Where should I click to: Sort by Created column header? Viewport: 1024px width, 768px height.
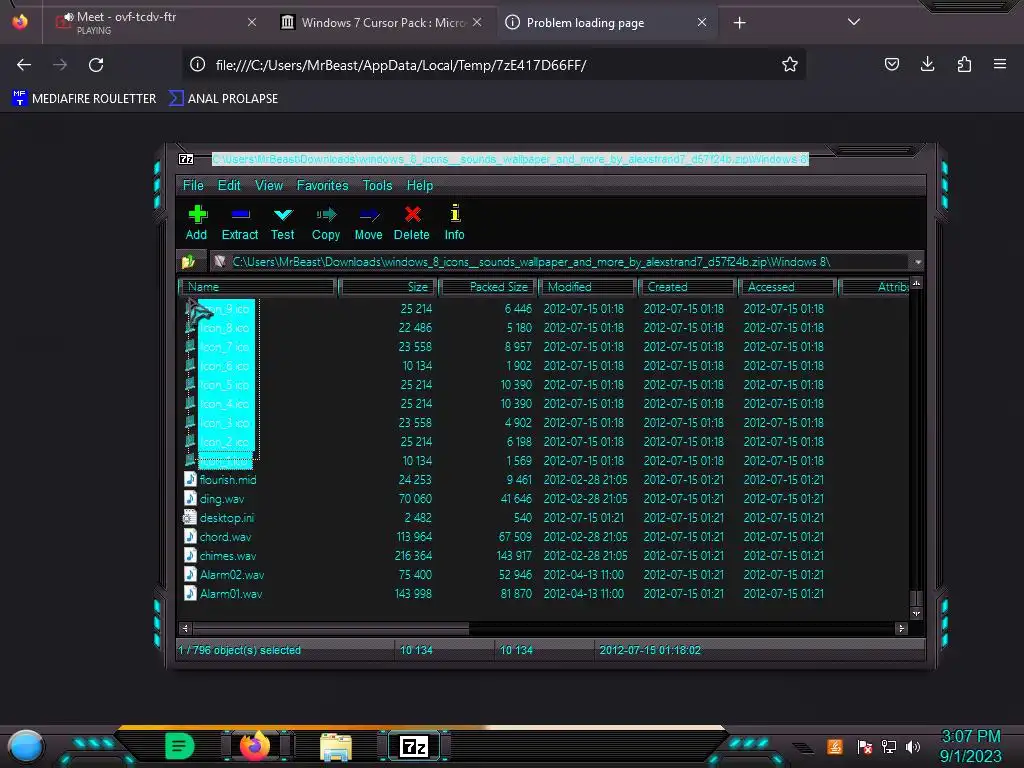pyautogui.click(x=688, y=287)
